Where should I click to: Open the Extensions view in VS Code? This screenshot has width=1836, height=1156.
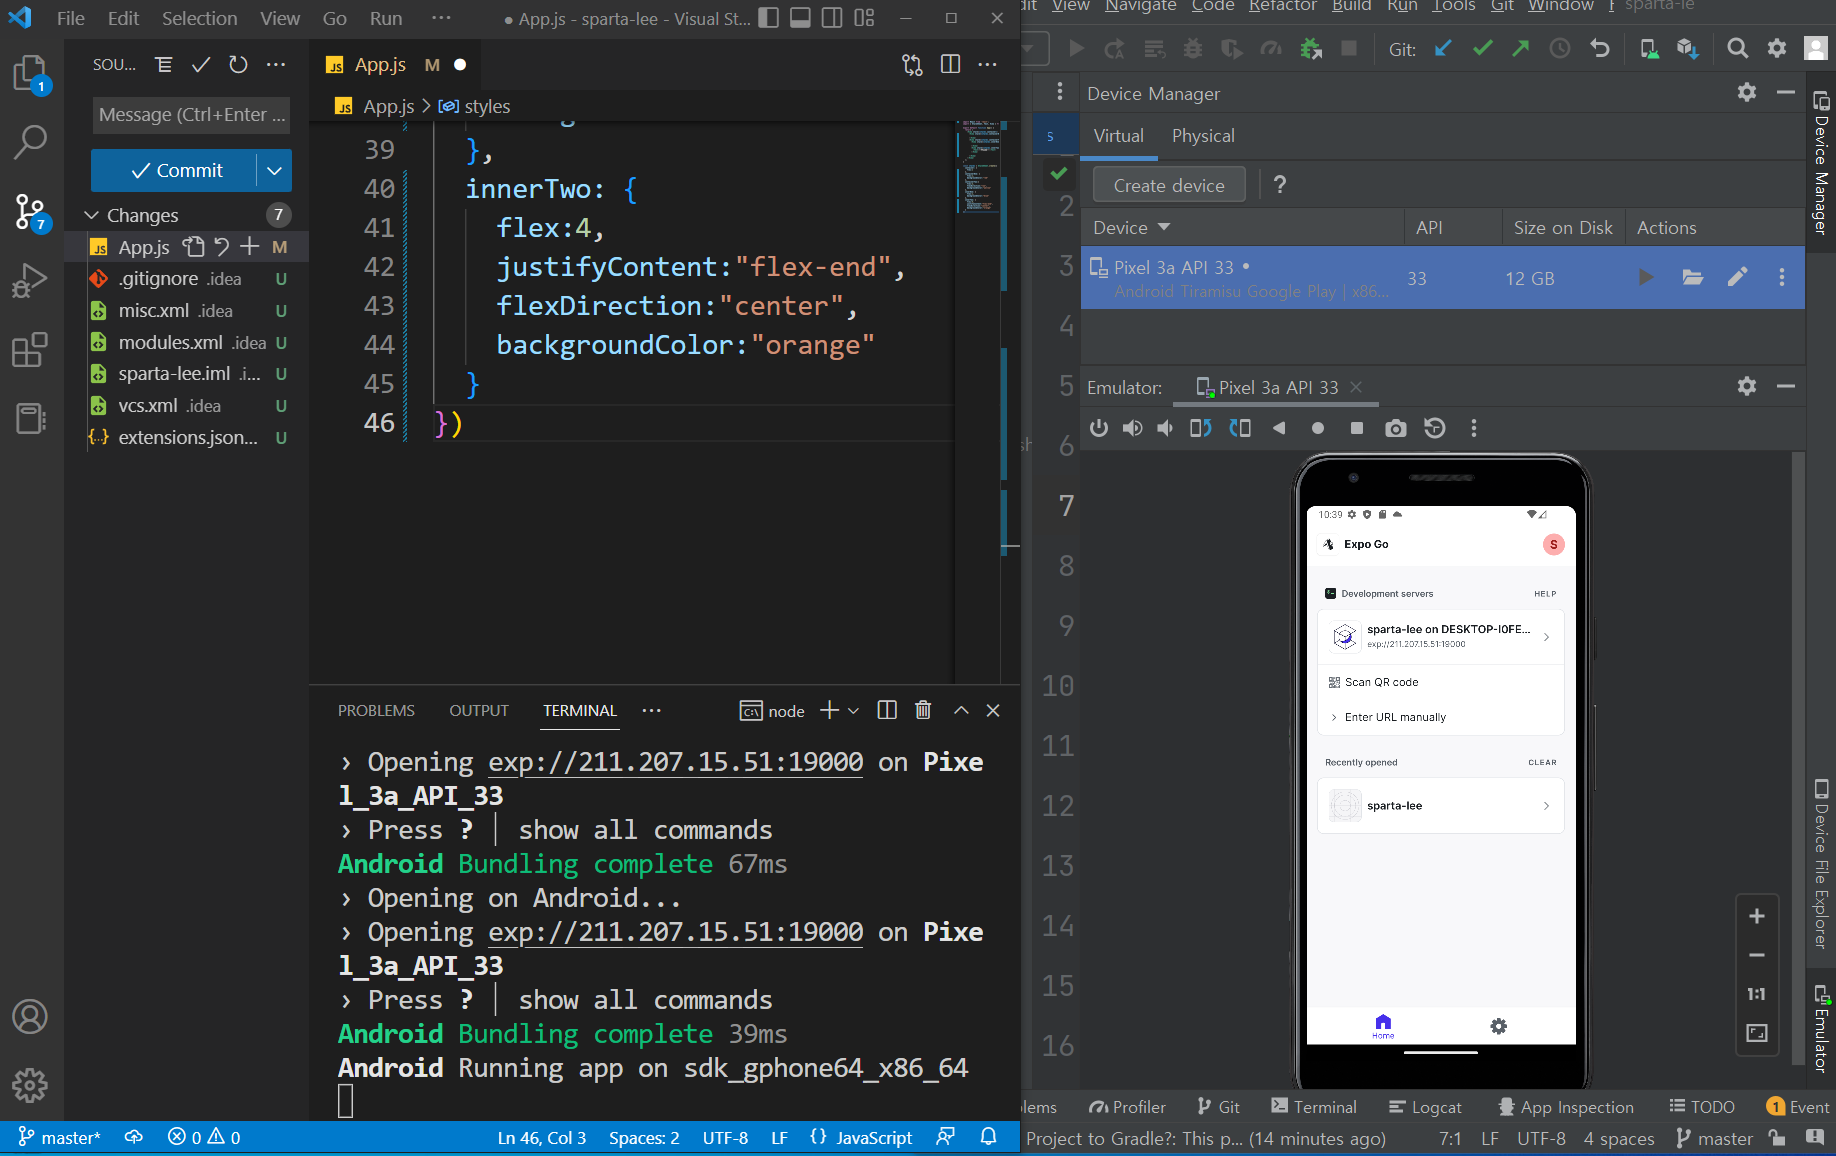[x=30, y=350]
